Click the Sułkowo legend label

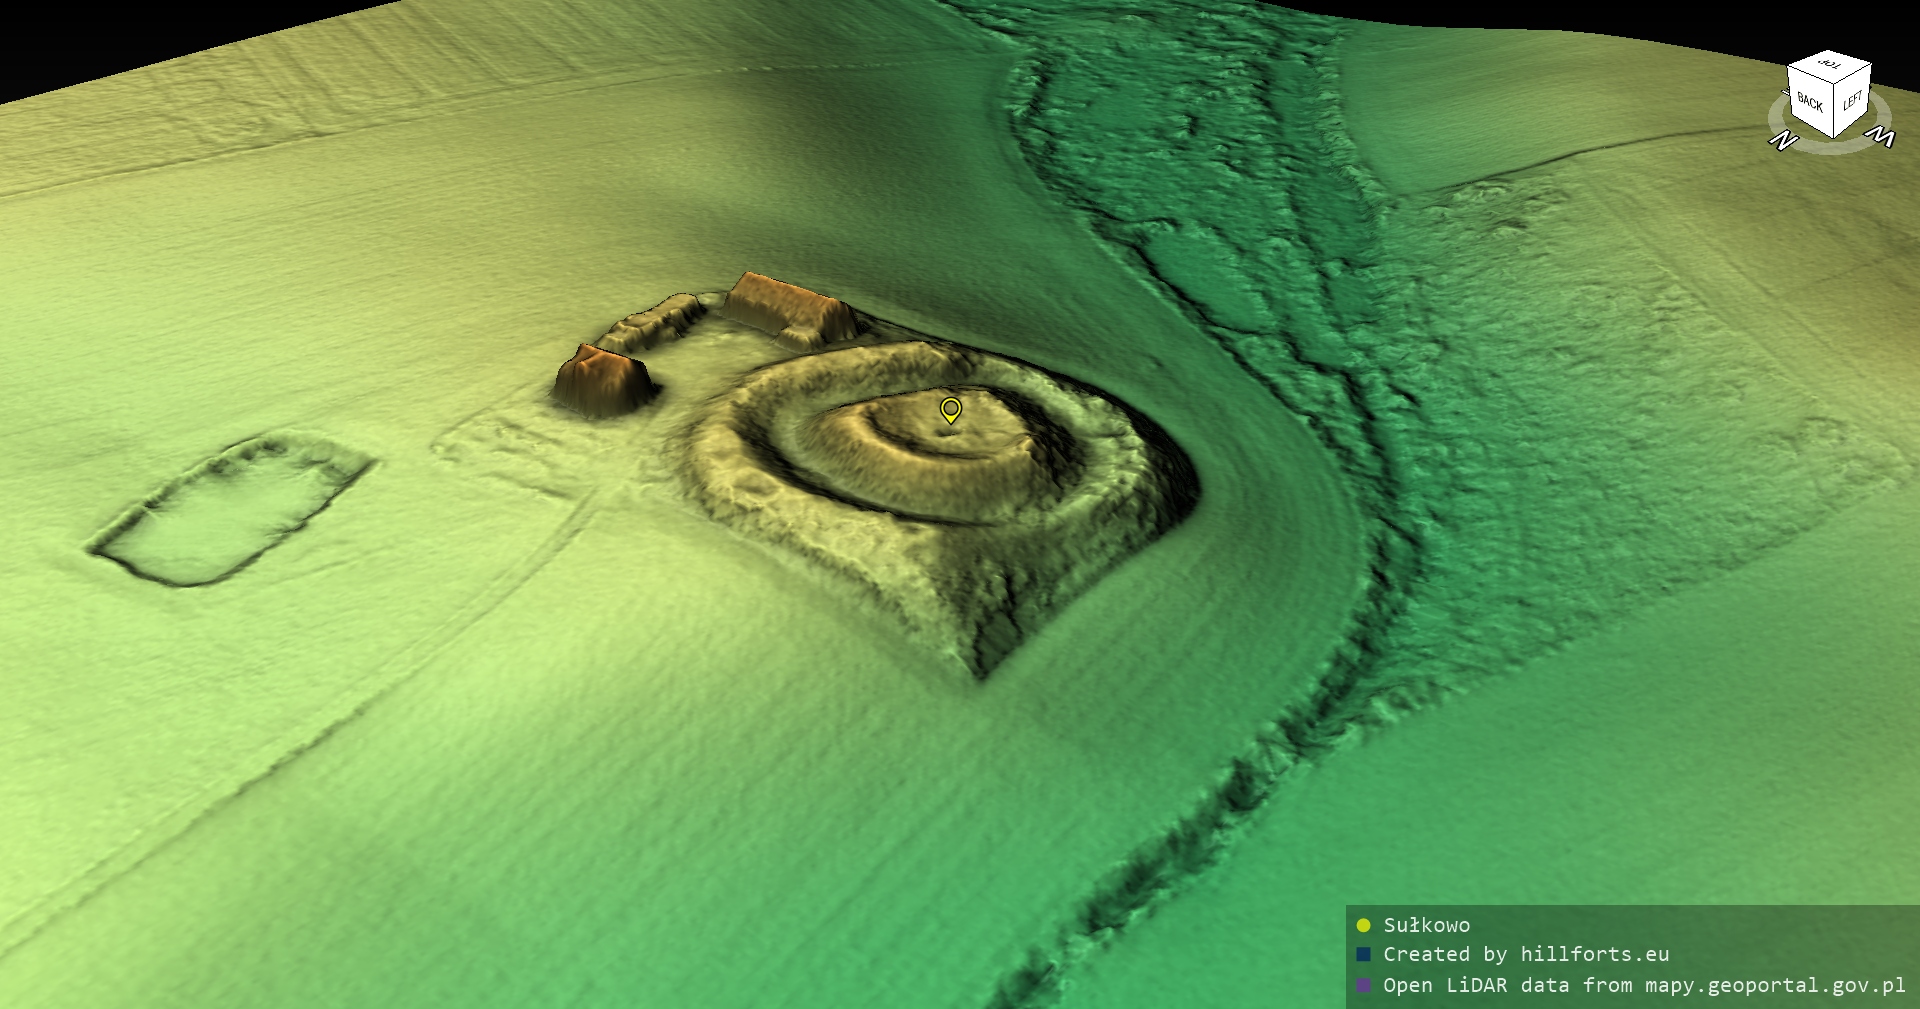(1426, 925)
